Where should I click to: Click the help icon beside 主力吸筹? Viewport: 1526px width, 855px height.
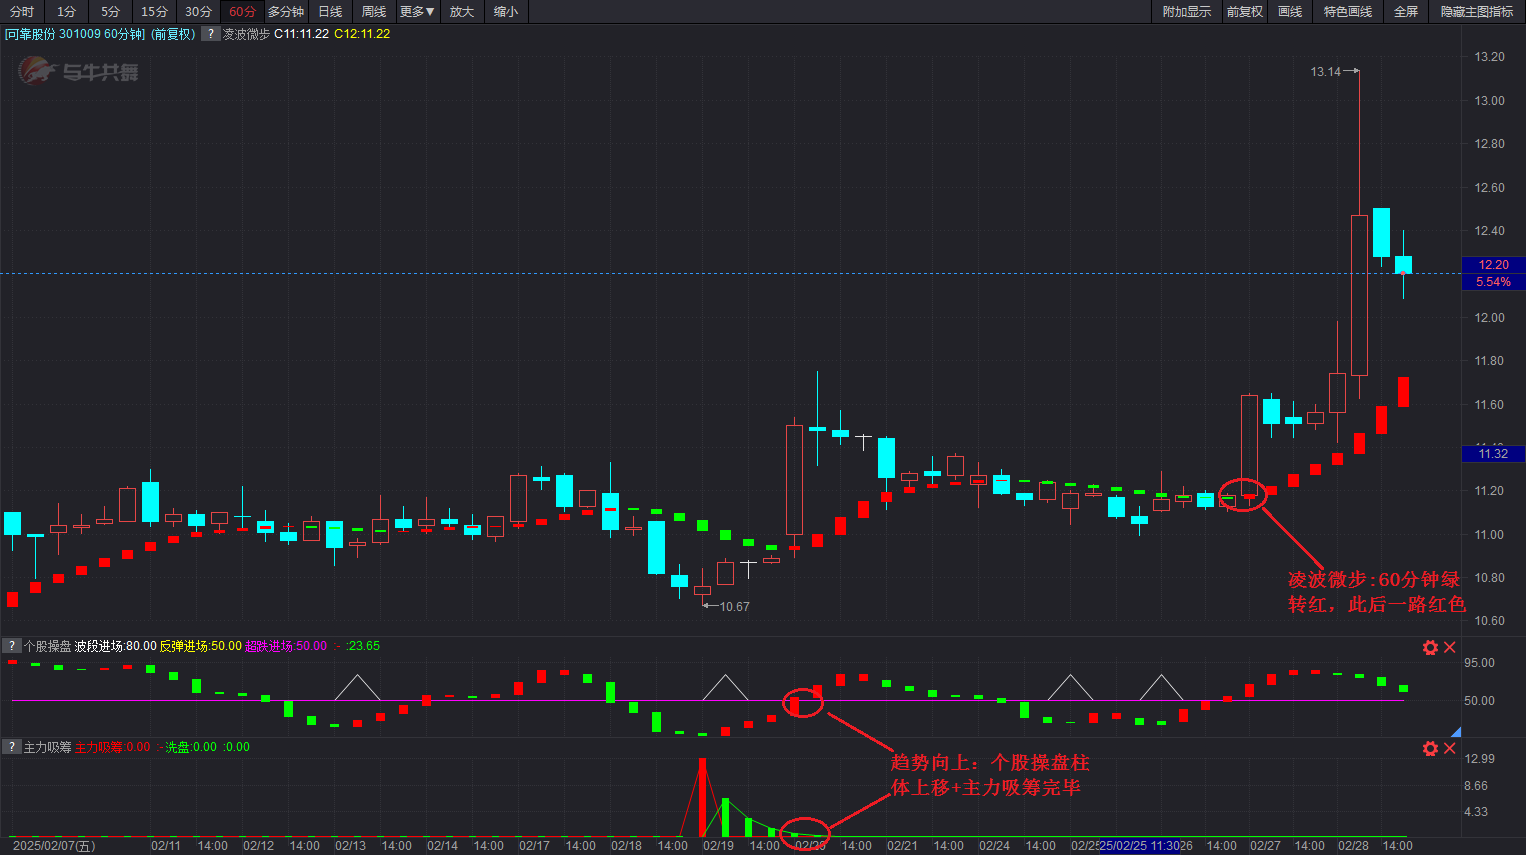[x=11, y=747]
